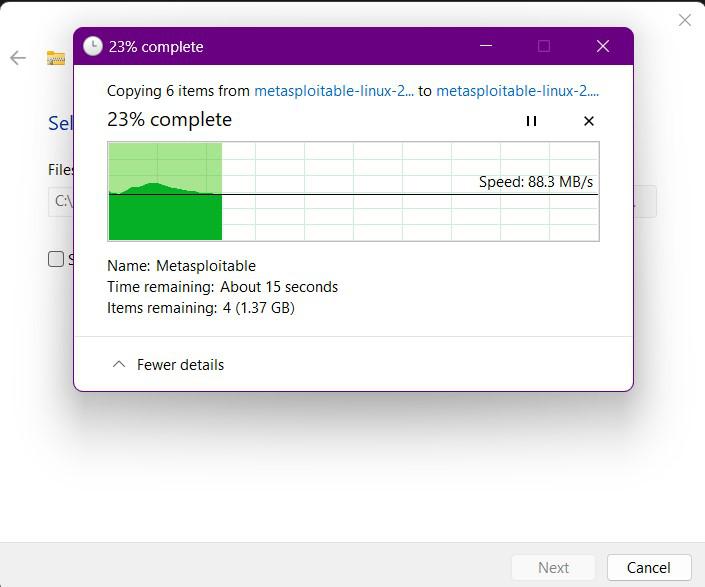Collapse the dialog using the Fewer details chevron
The height and width of the screenshot is (587, 705).
(119, 365)
